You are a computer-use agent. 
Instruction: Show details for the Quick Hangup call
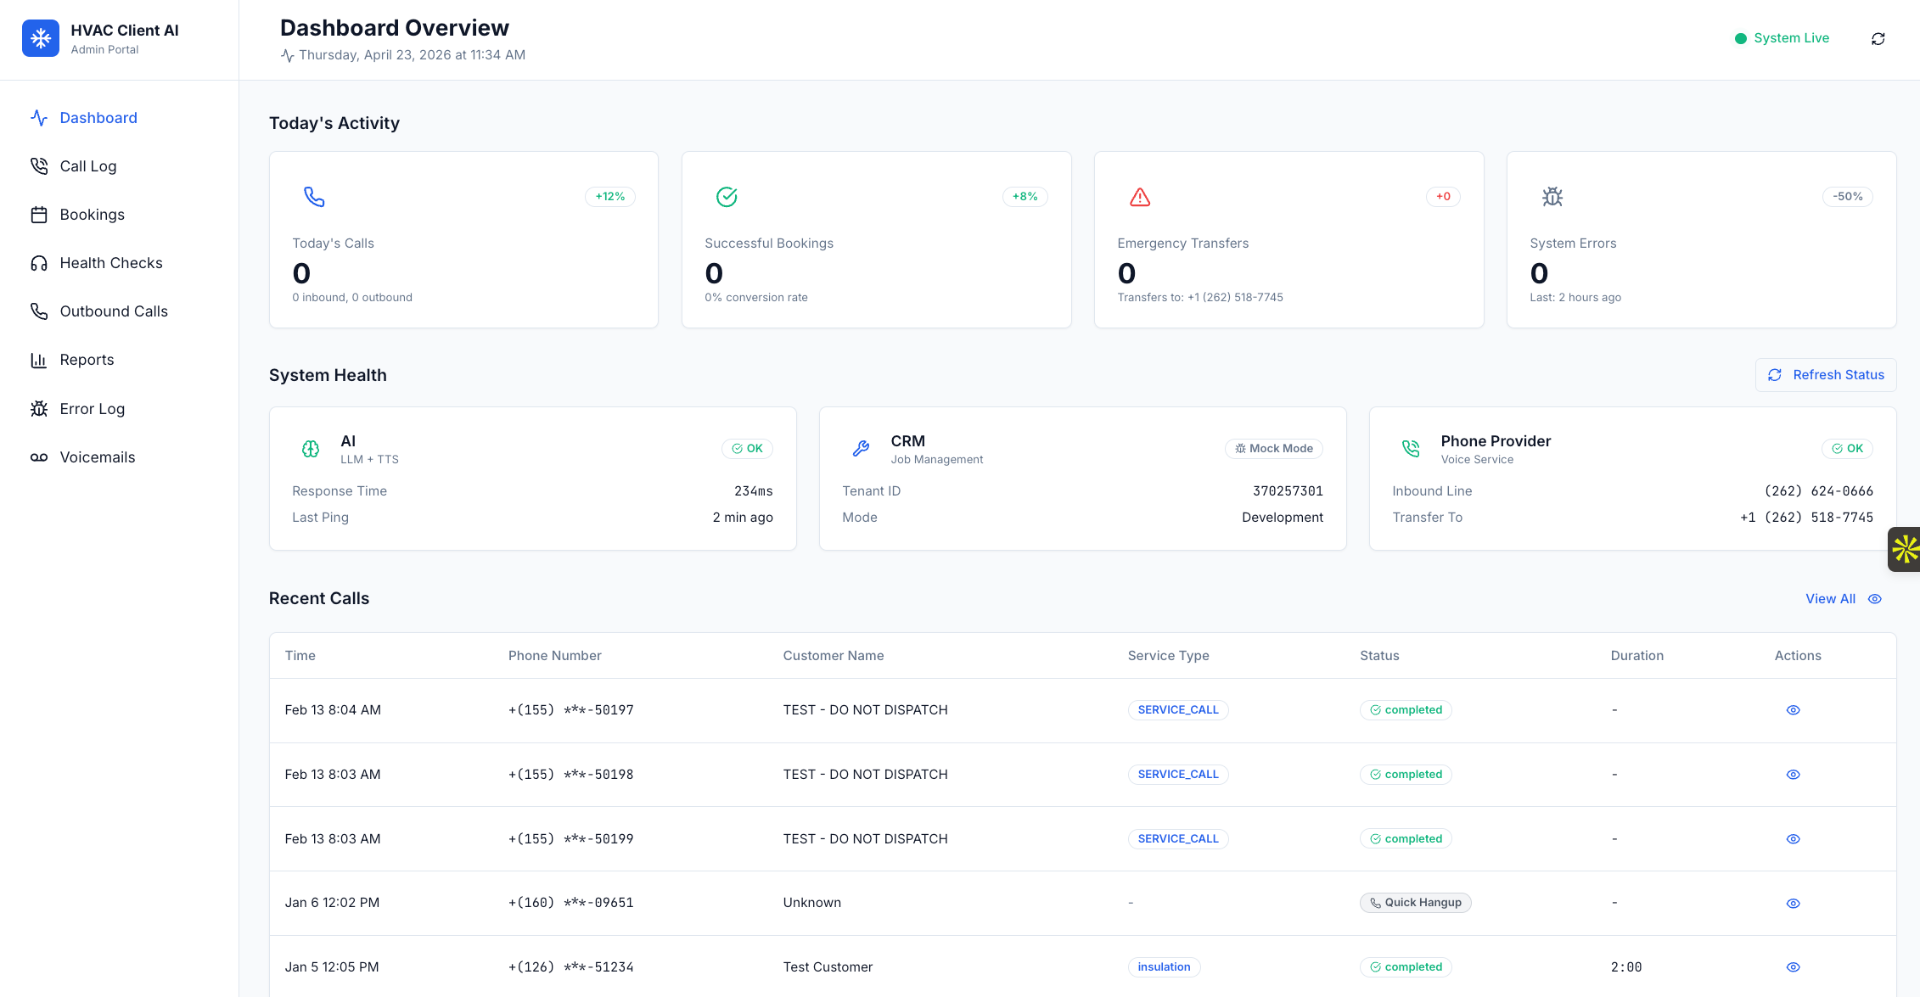tap(1792, 903)
